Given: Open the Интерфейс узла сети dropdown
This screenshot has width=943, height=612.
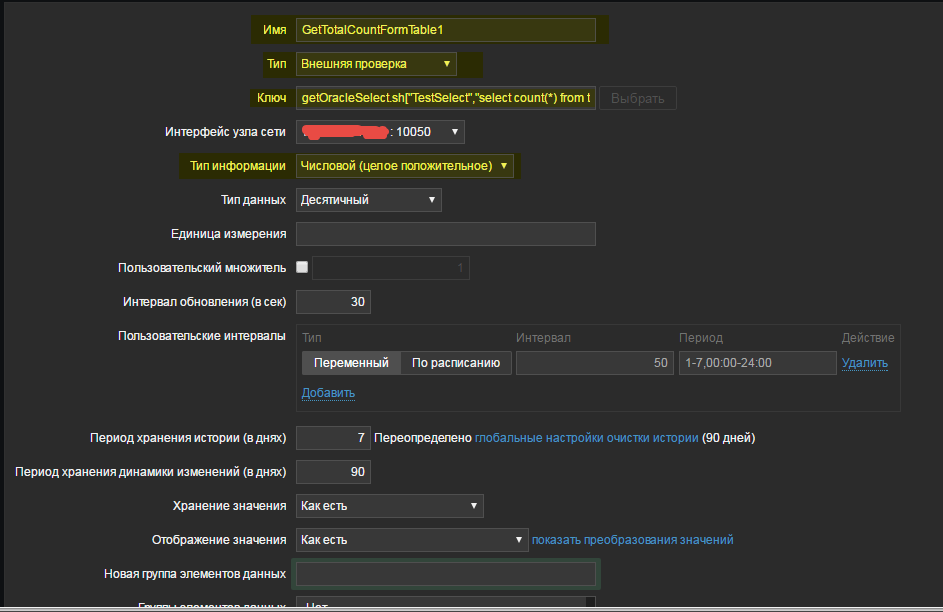Looking at the screenshot, I should coord(380,132).
